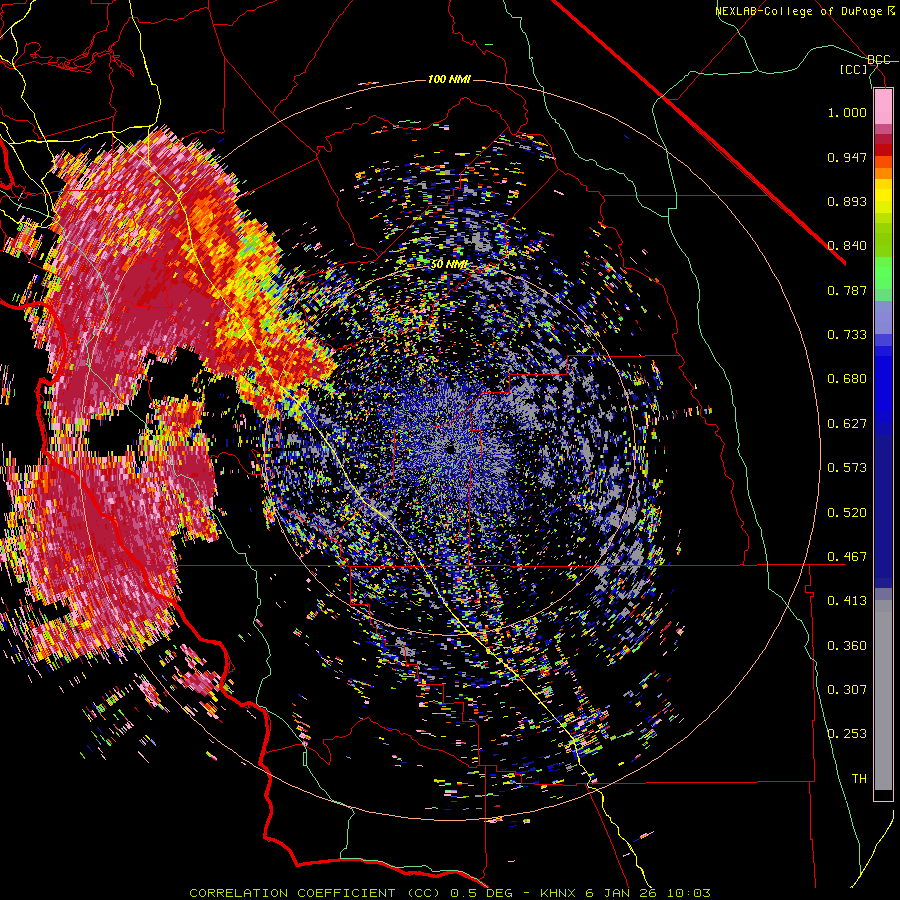Click the 0.733 value on the color scale
The height and width of the screenshot is (900, 900).
[847, 335]
